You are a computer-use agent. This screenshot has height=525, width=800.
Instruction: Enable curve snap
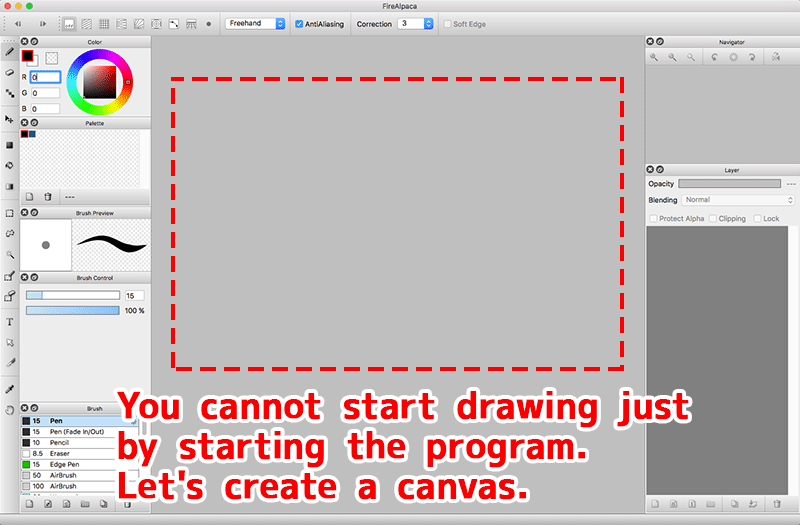[x=173, y=24]
